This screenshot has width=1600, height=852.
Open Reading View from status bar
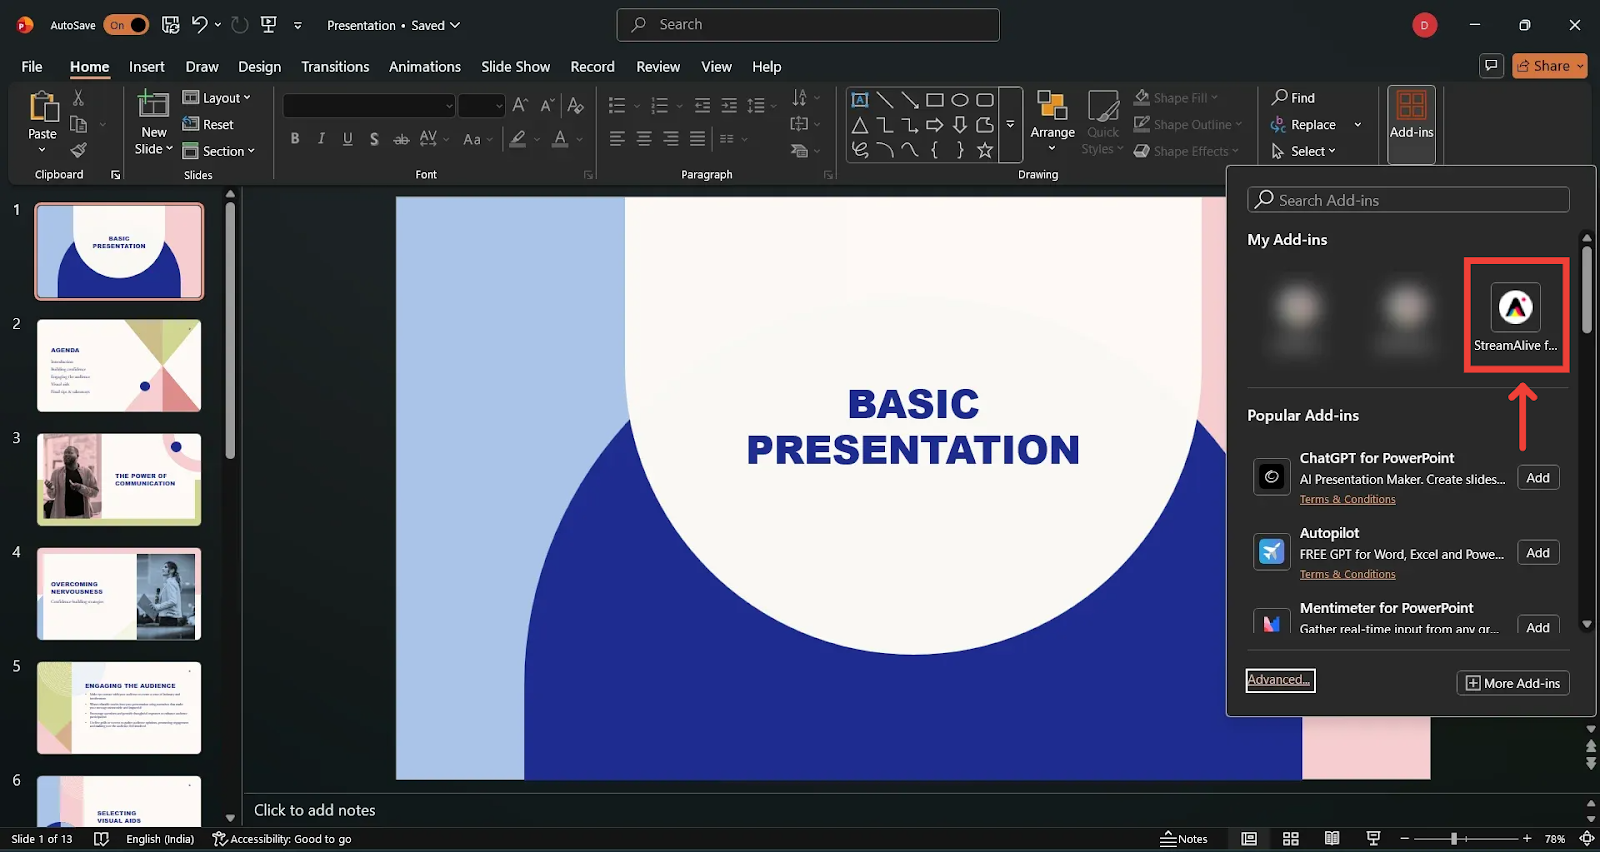point(1332,839)
